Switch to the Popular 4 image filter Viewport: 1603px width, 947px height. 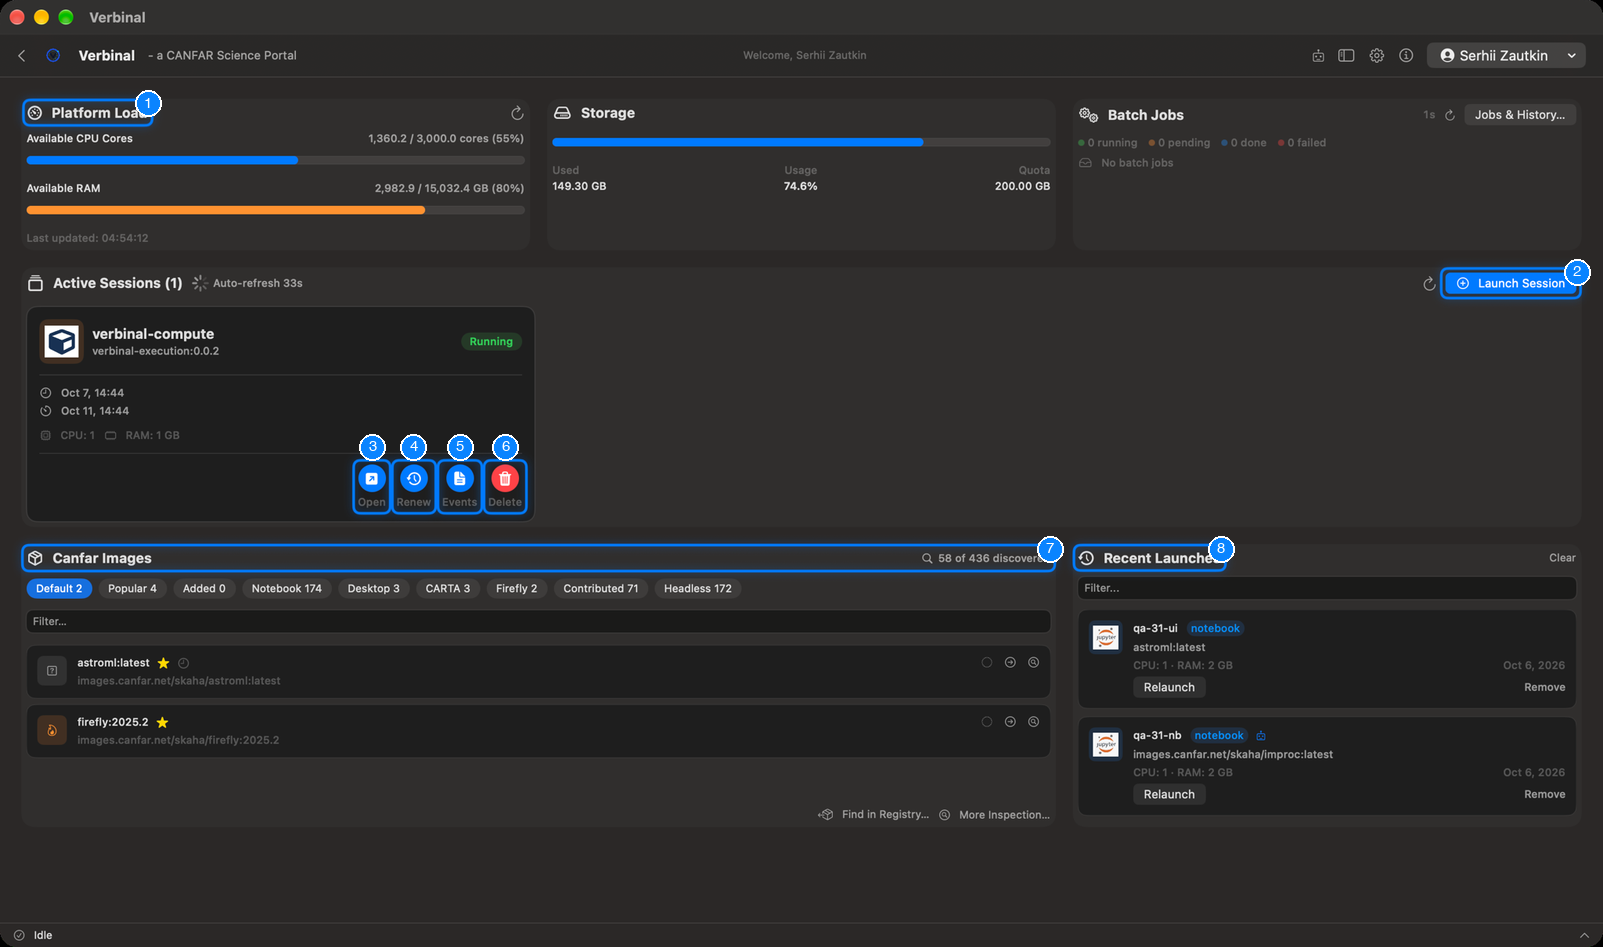click(132, 589)
